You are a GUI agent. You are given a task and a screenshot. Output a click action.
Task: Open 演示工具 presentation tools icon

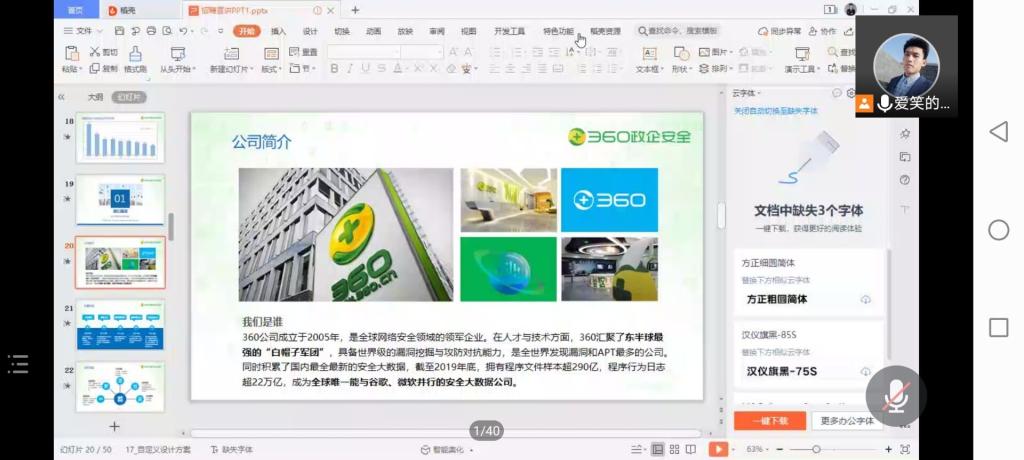pyautogui.click(x=802, y=54)
